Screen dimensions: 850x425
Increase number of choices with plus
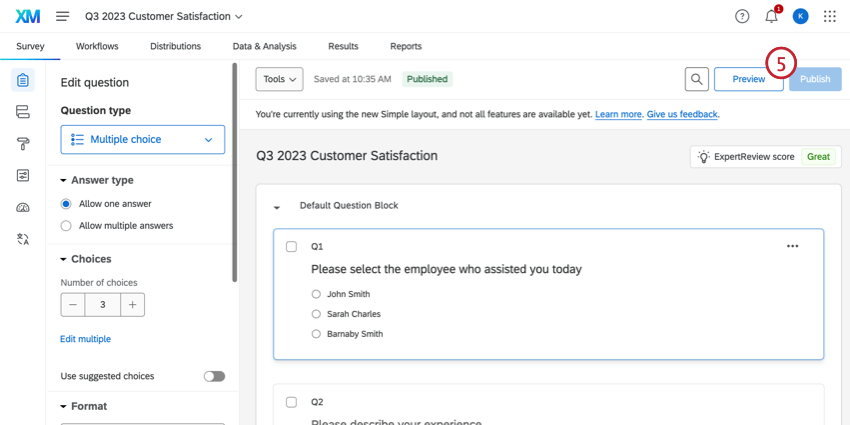(134, 304)
